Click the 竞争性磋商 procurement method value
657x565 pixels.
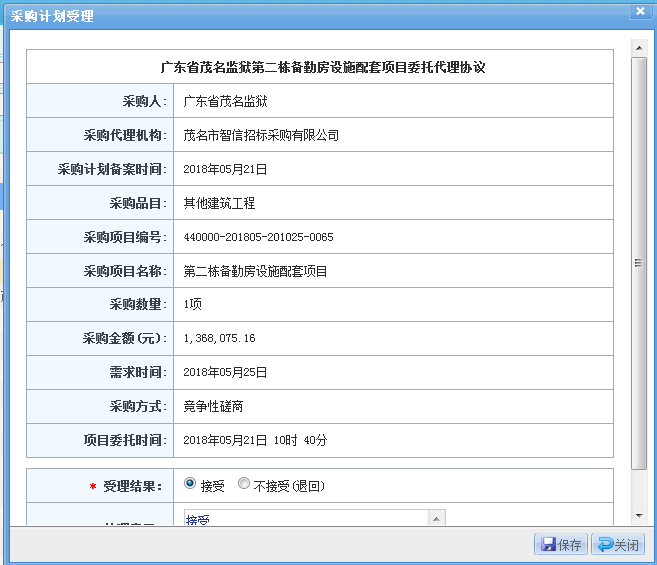point(213,407)
